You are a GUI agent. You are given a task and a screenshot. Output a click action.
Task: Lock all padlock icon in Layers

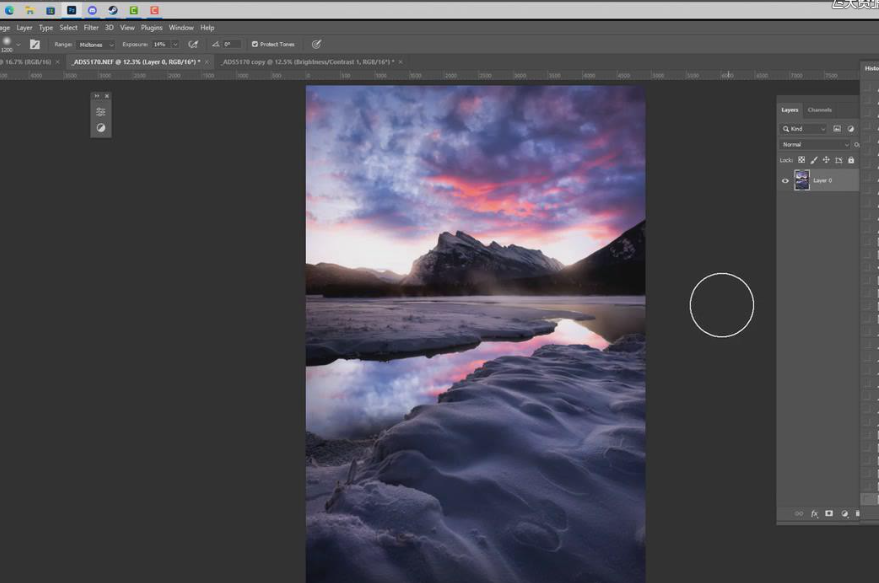click(x=851, y=160)
